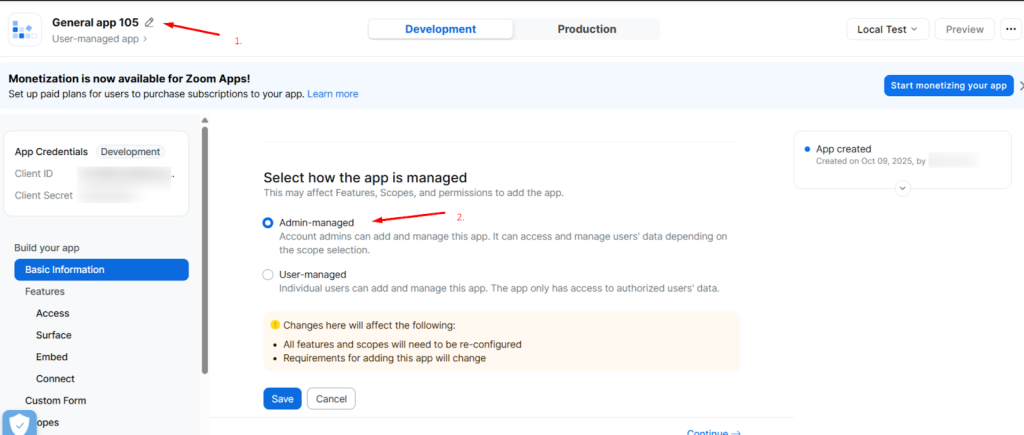The height and width of the screenshot is (435, 1024).
Task: Expand the App created activity chevron
Action: pyautogui.click(x=902, y=187)
